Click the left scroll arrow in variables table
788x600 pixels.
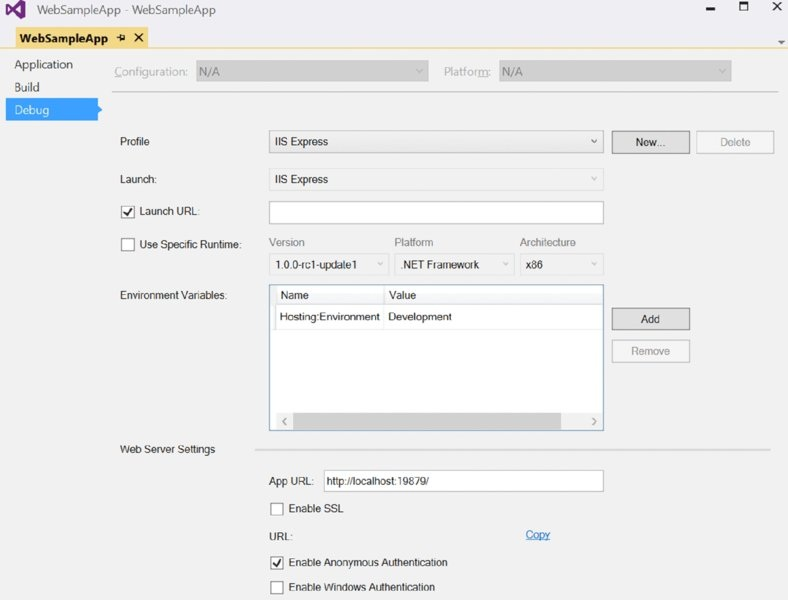pyautogui.click(x=284, y=421)
